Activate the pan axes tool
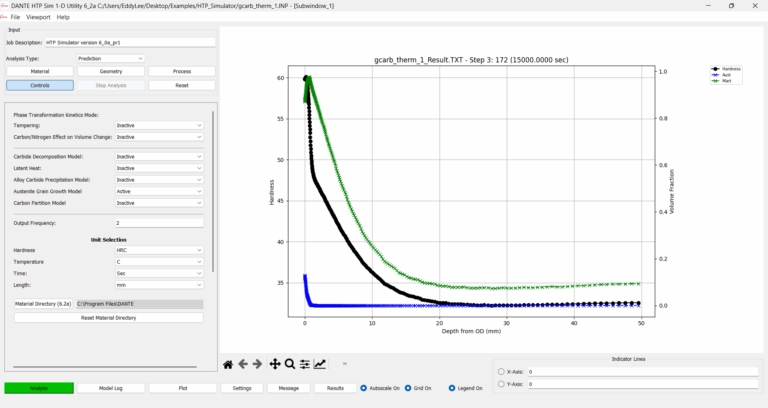This screenshot has width=768, height=408. tap(275, 364)
